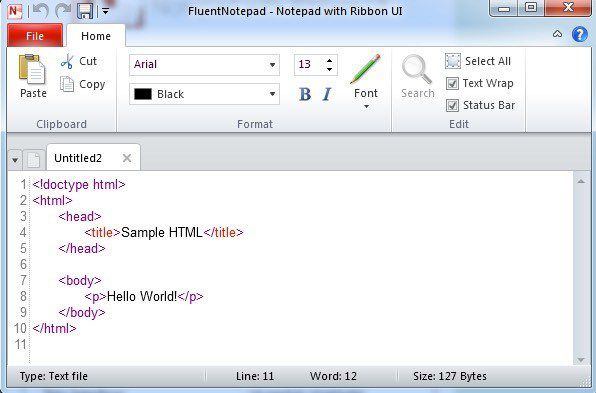Click the FluentNotepad app icon in title bar

(14, 11)
